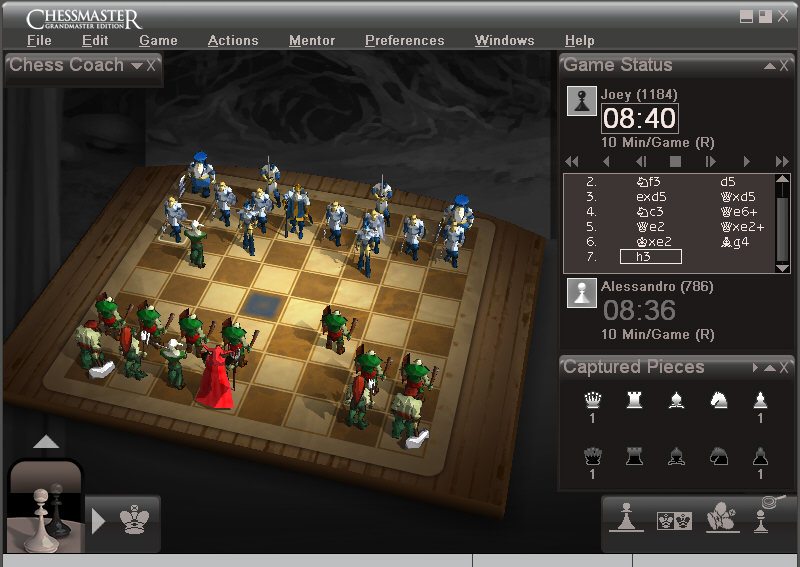Click the highlighted blue board square
The height and width of the screenshot is (567, 800).
click(x=262, y=305)
